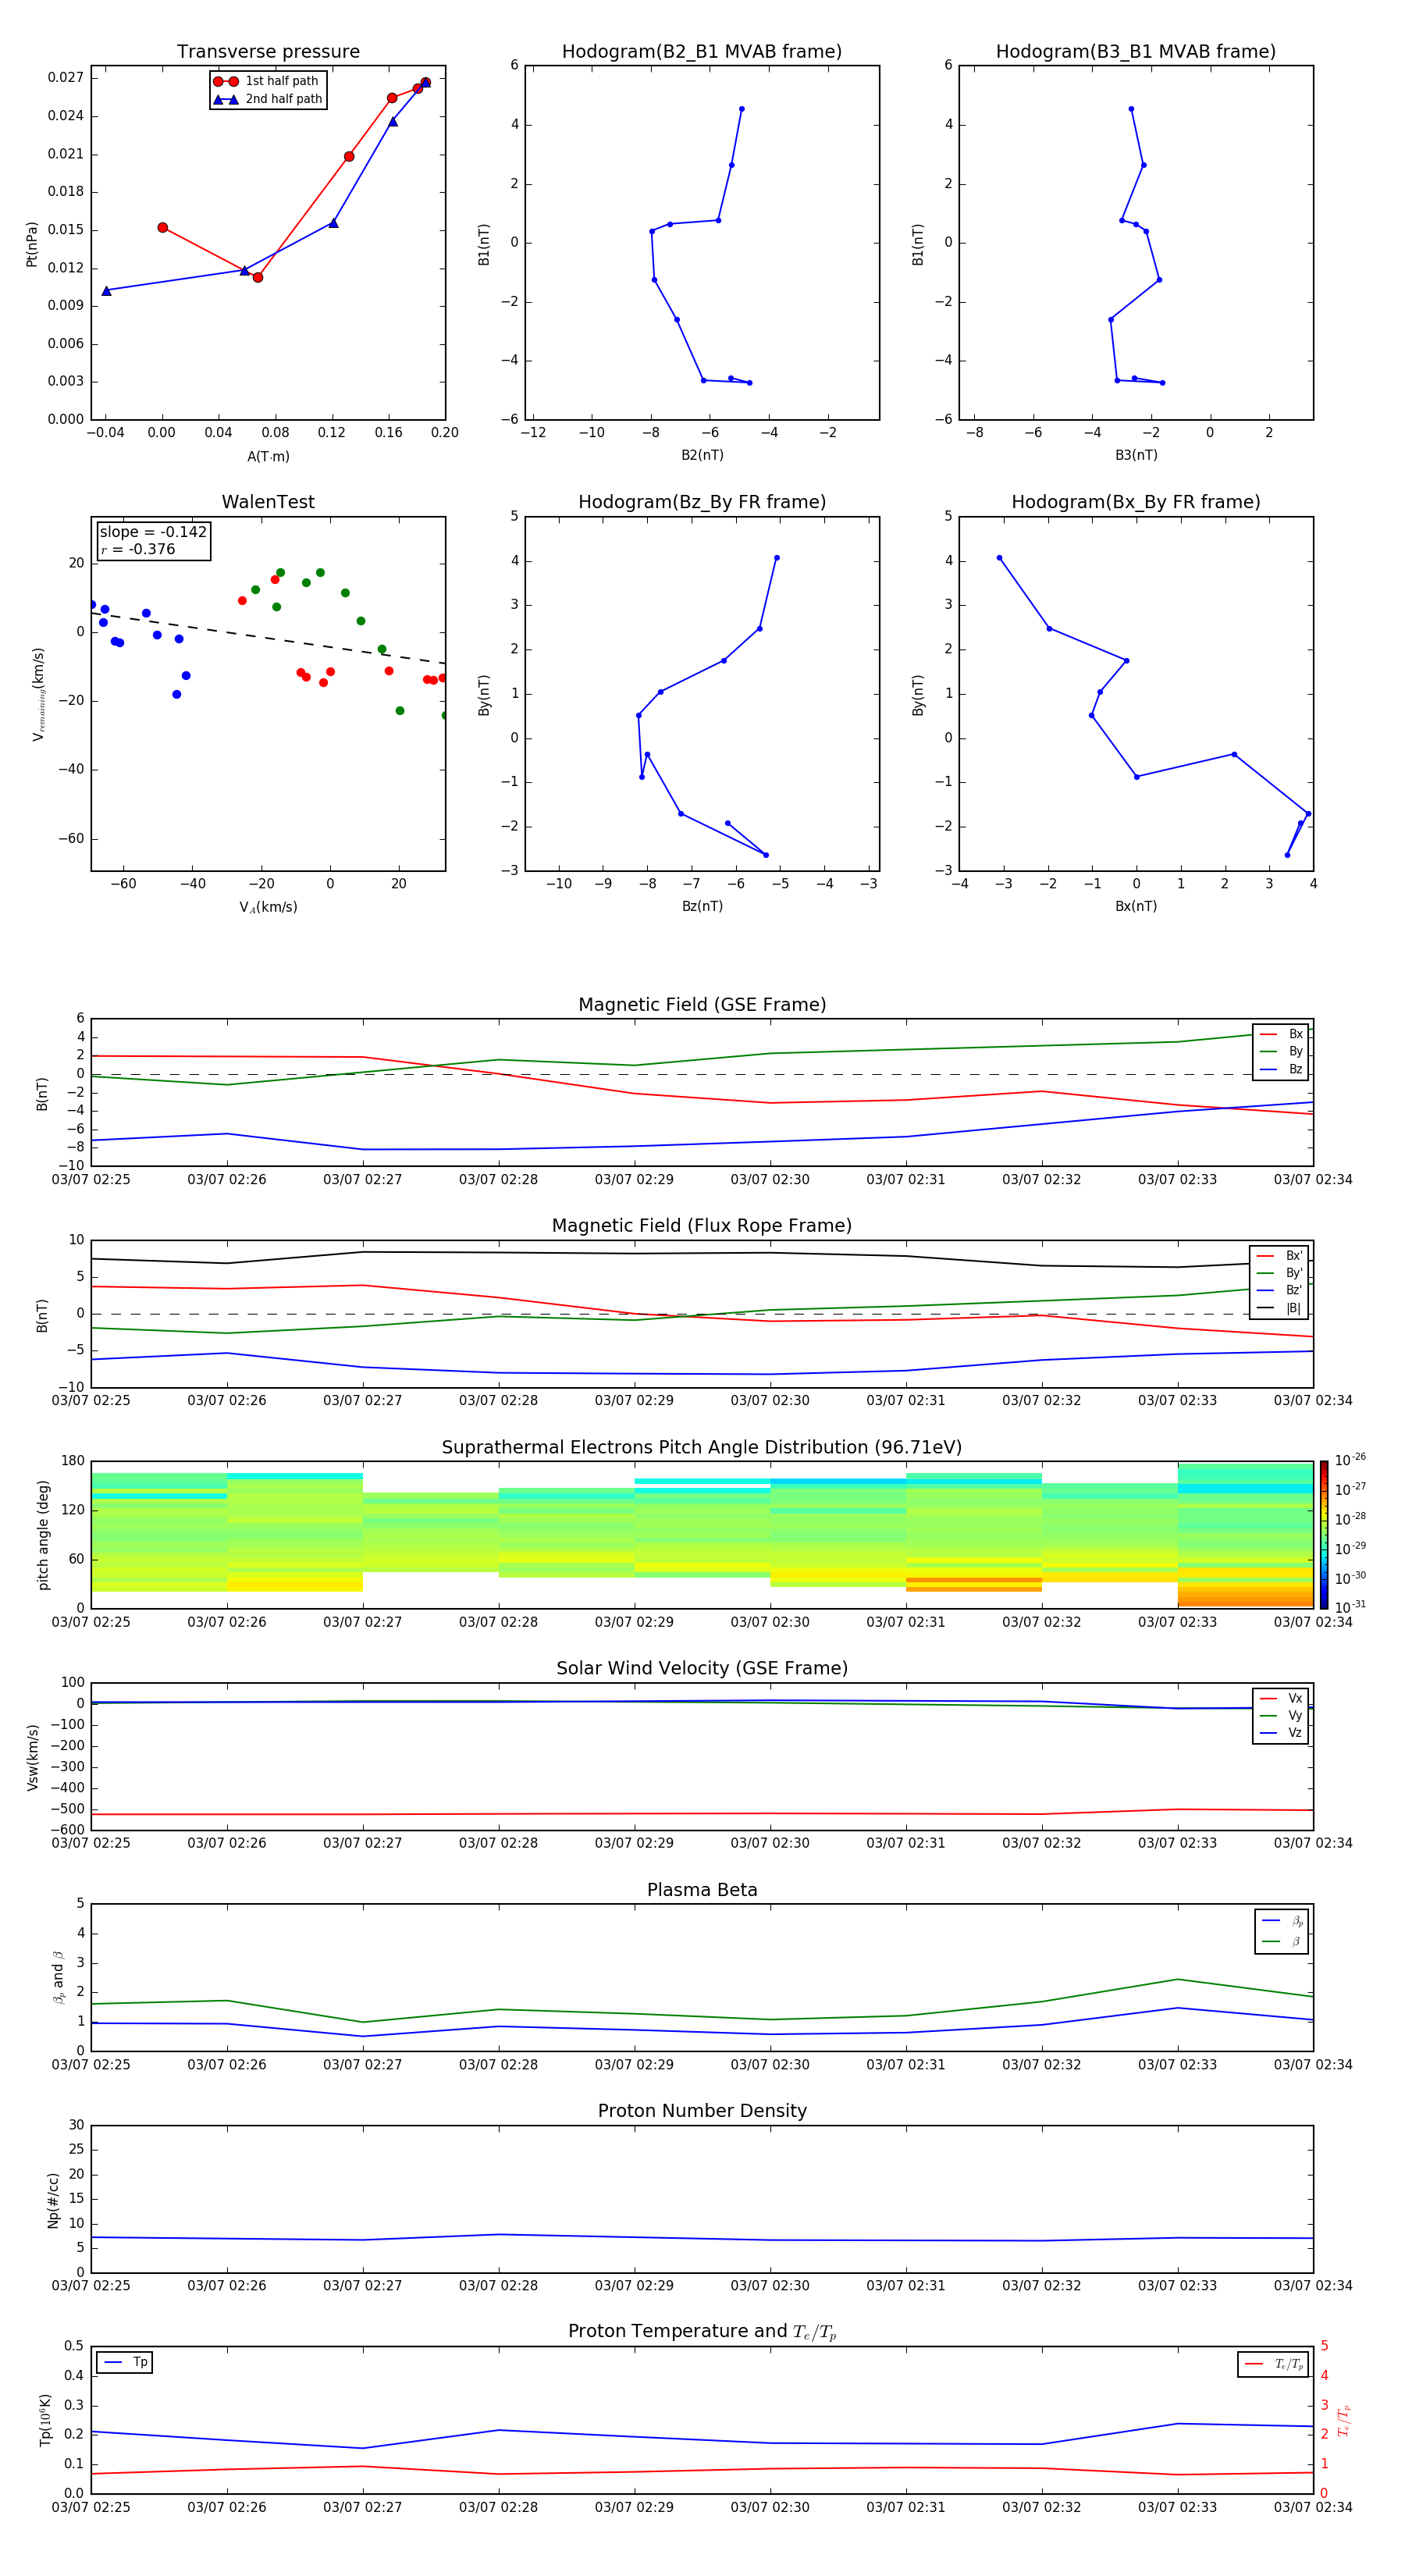
Task: Click "Bx'" legend entry in Flux Rope plot
Action: click(x=1280, y=1256)
